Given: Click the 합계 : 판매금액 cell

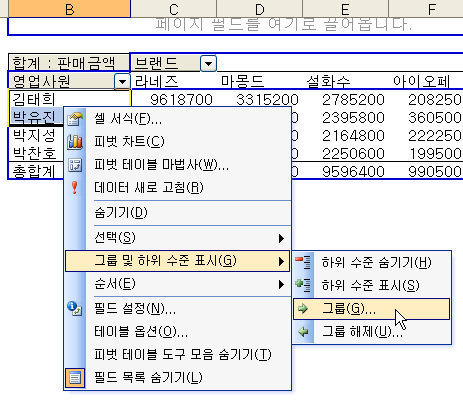Looking at the screenshot, I should [68, 62].
